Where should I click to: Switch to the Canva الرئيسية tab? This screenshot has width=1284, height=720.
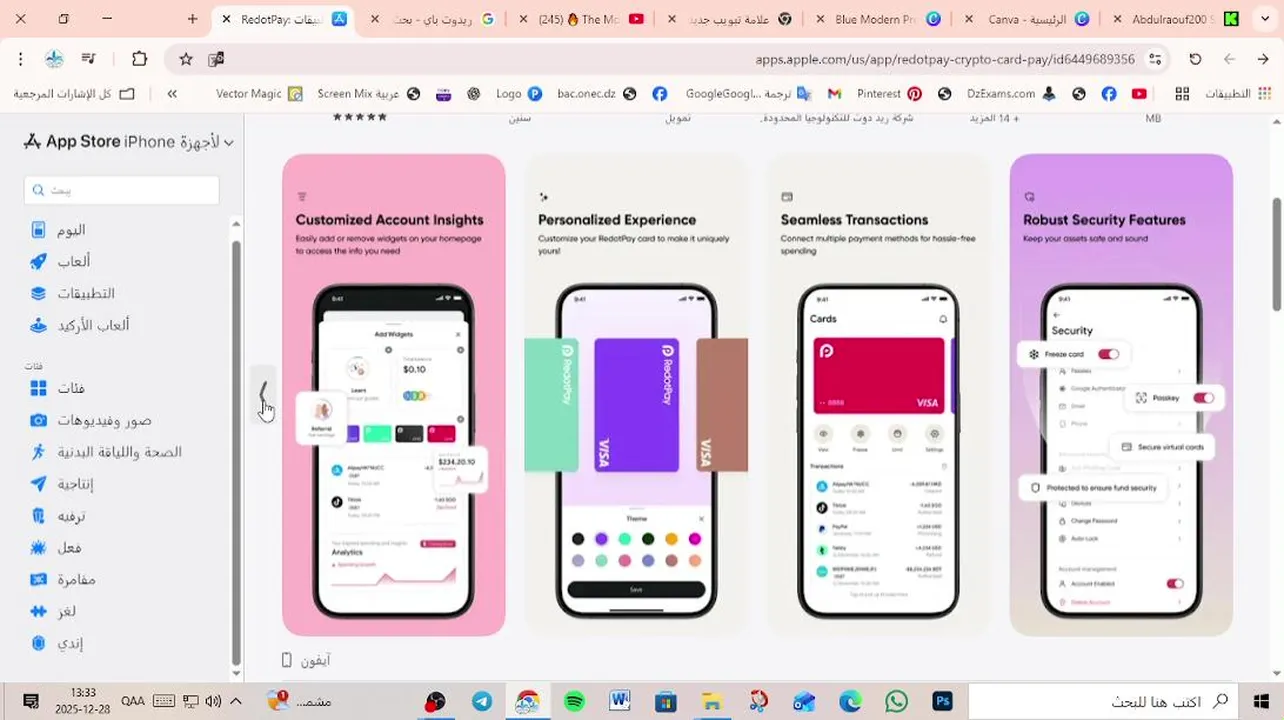[1030, 19]
